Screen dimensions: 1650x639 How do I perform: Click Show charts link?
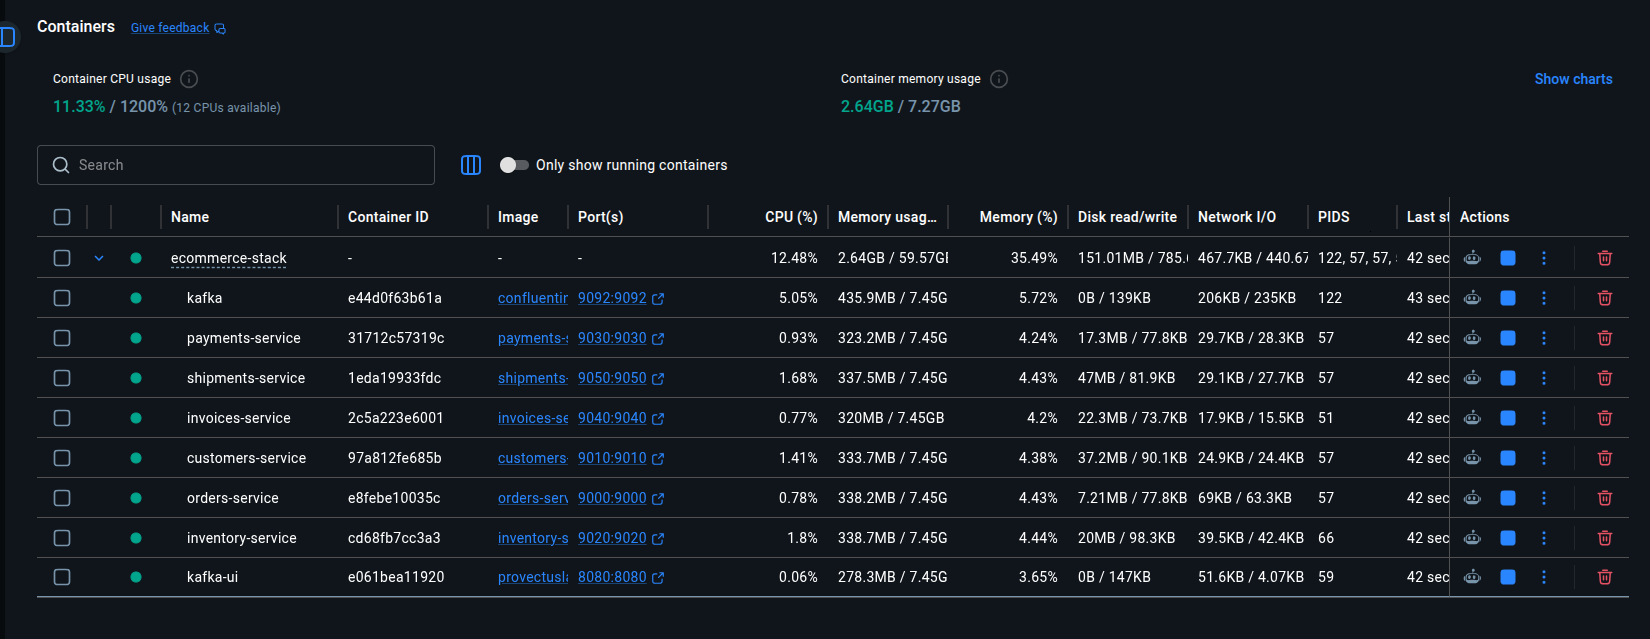1573,79
